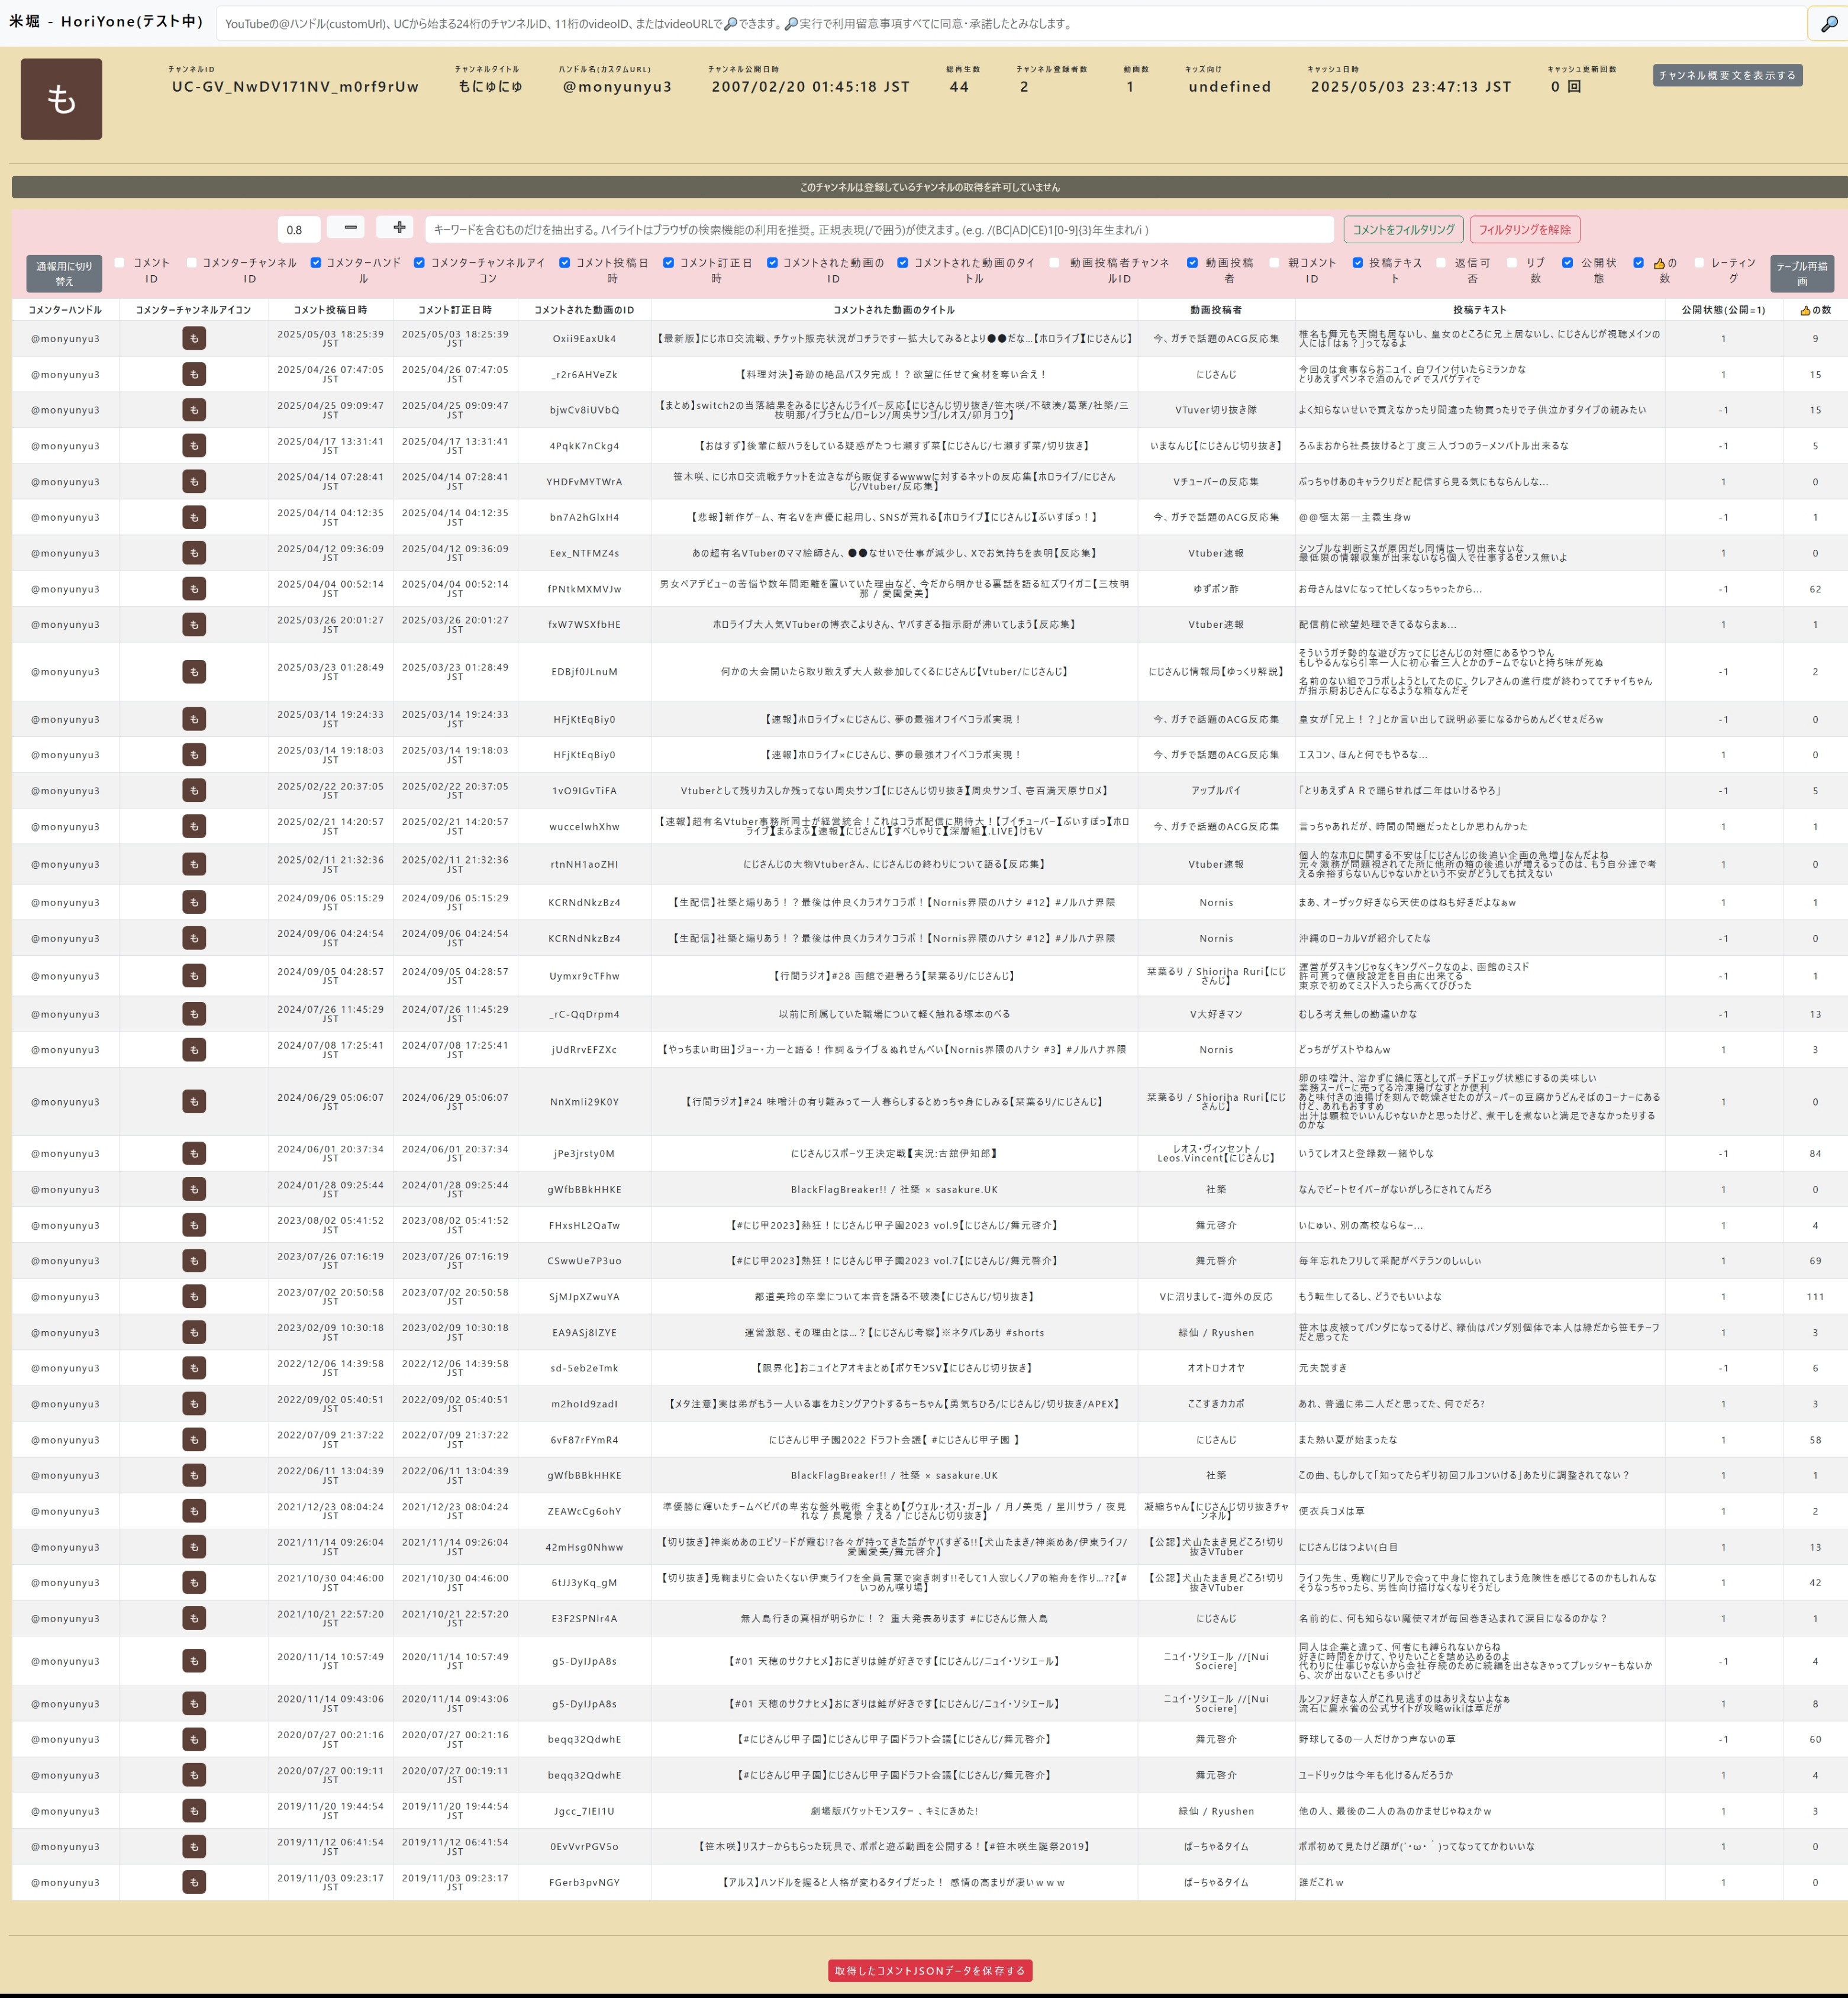1848x1998 pixels.
Task: Click video ID Oxii9EaxUk4 cell
Action: [x=585, y=339]
